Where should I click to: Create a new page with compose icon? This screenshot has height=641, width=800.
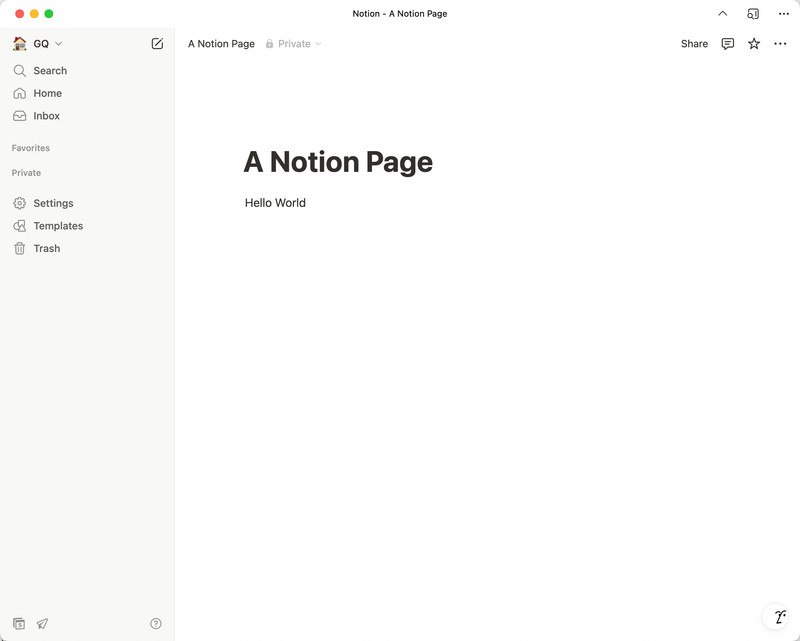coord(157,43)
